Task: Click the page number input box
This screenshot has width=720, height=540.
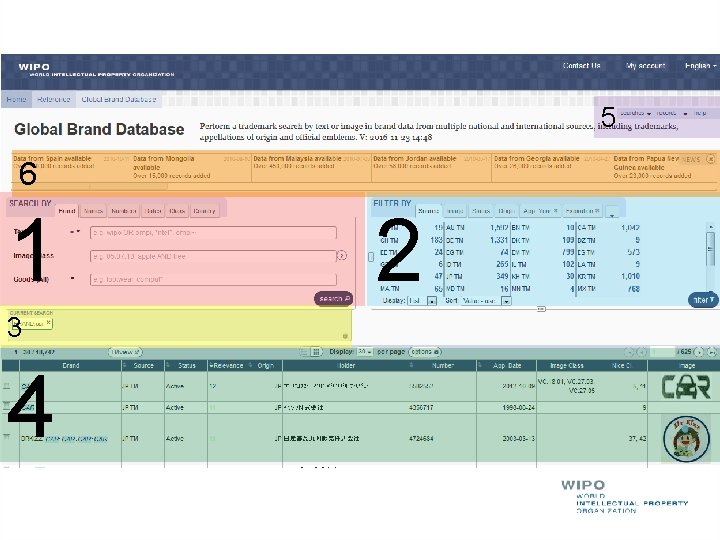Action: click(663, 352)
